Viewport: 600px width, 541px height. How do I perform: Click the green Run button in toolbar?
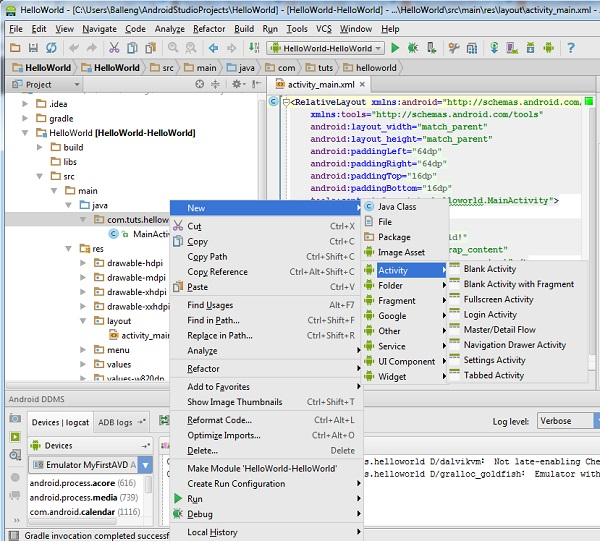point(396,47)
